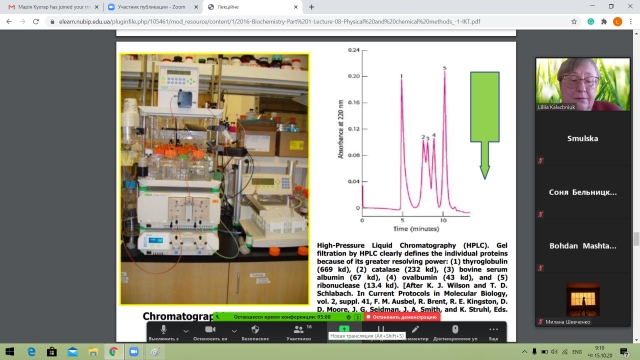The height and width of the screenshot is (360, 640).
Task: Open the video options arrow beside the camera
Action: [234, 331]
